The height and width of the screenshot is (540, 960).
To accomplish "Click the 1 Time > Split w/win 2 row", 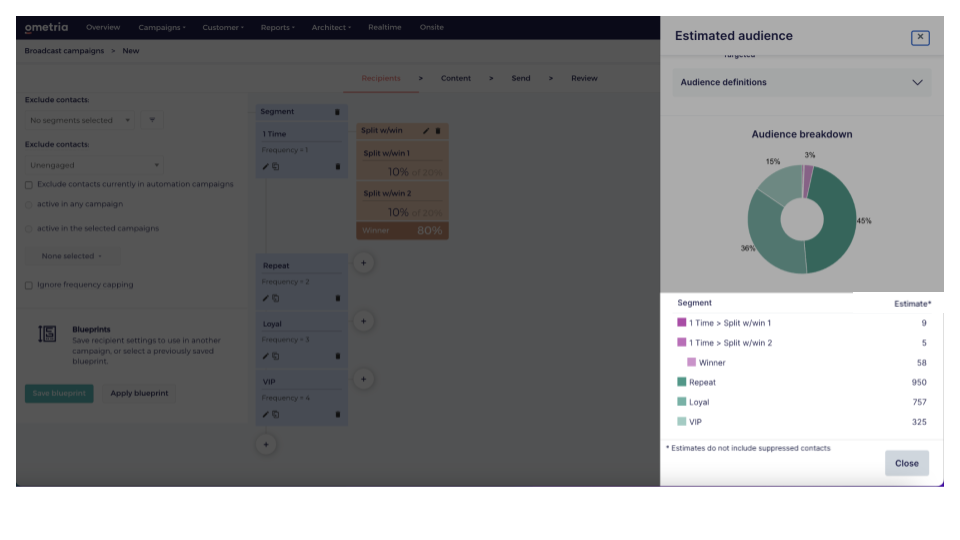I will [801, 343].
